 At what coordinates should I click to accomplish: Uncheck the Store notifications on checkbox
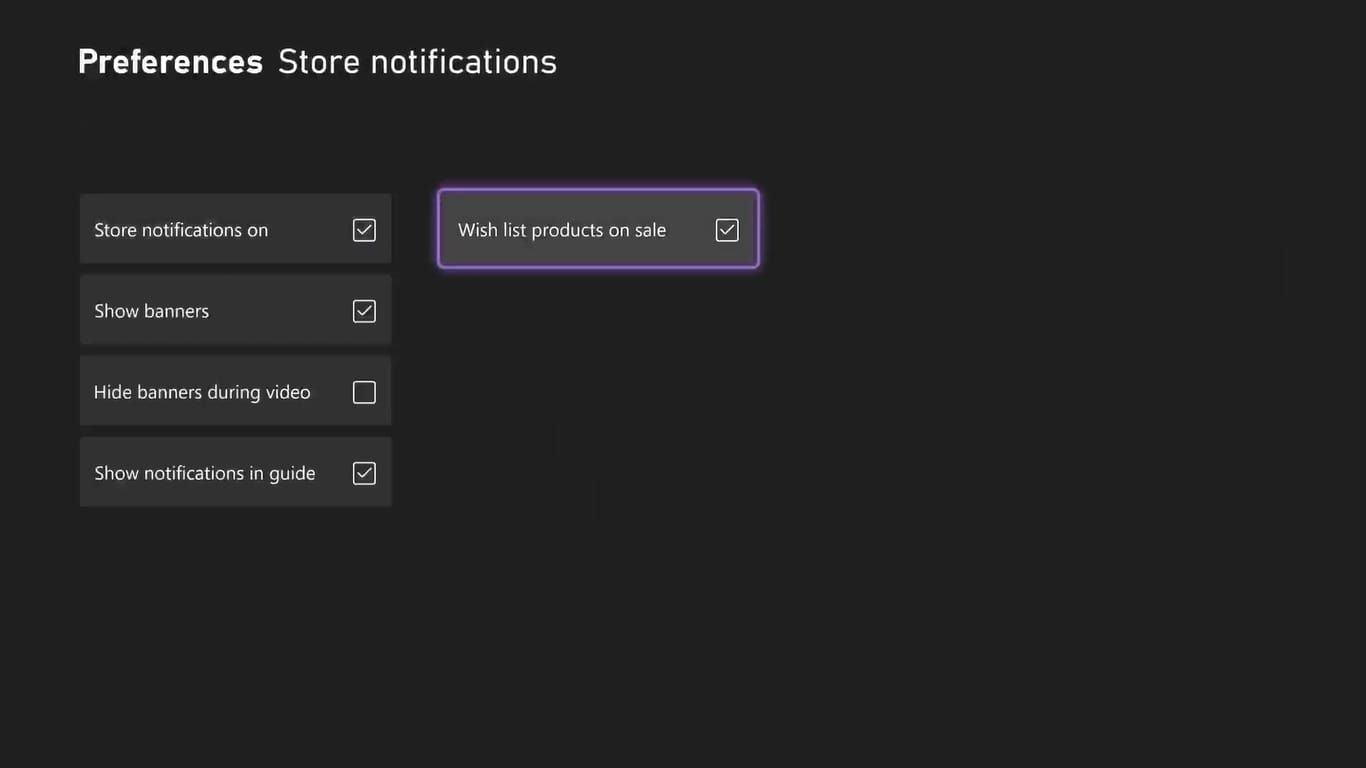pos(364,230)
